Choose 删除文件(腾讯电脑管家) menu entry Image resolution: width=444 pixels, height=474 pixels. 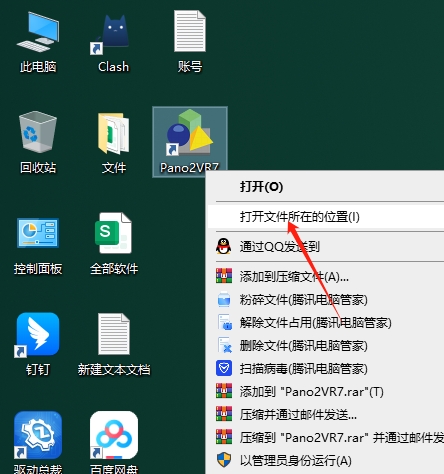pos(326,345)
